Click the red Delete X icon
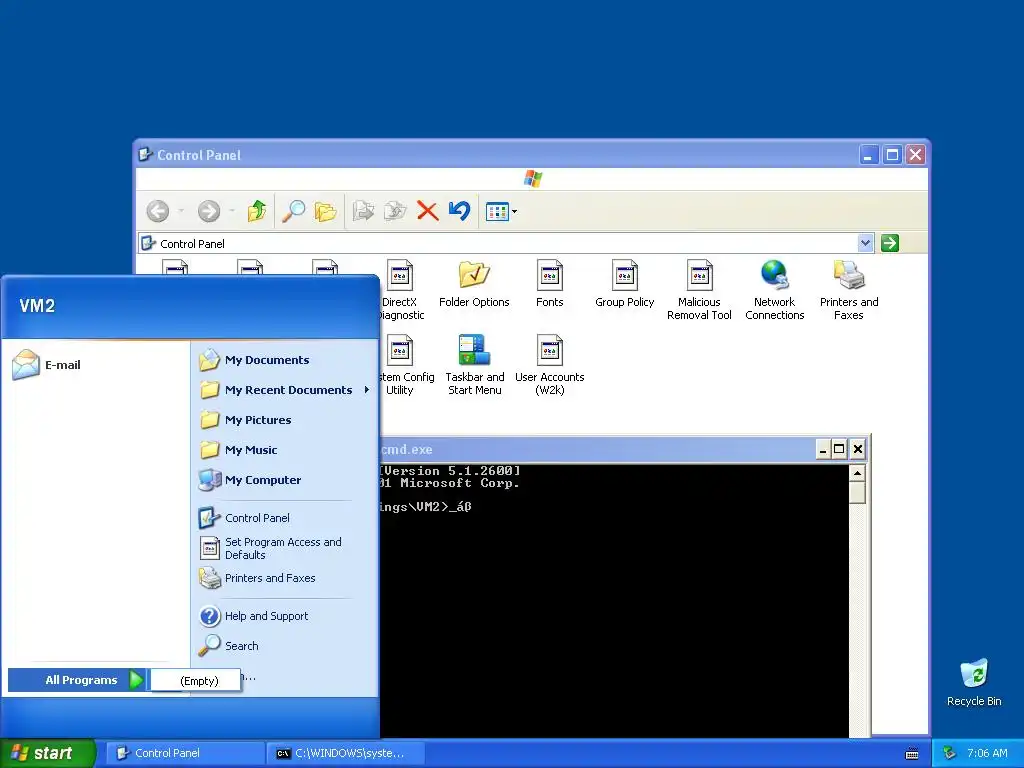Screen dimensions: 1024x768 point(428,211)
